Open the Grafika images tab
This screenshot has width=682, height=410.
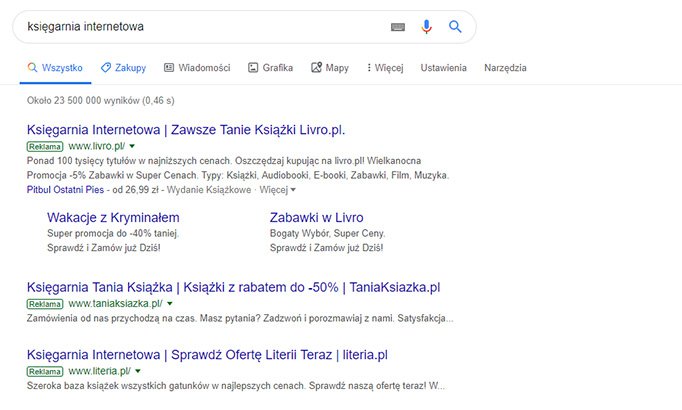pyautogui.click(x=270, y=68)
